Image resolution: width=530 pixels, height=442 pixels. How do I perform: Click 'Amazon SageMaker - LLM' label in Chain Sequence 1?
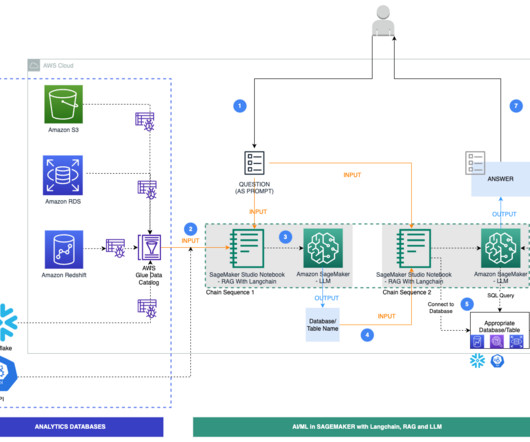pyautogui.click(x=323, y=277)
